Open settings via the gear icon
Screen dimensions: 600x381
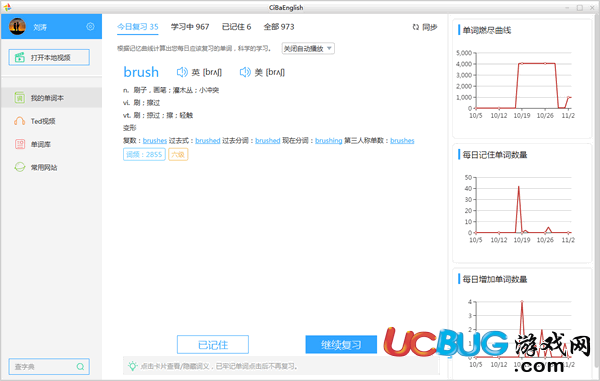point(90,26)
